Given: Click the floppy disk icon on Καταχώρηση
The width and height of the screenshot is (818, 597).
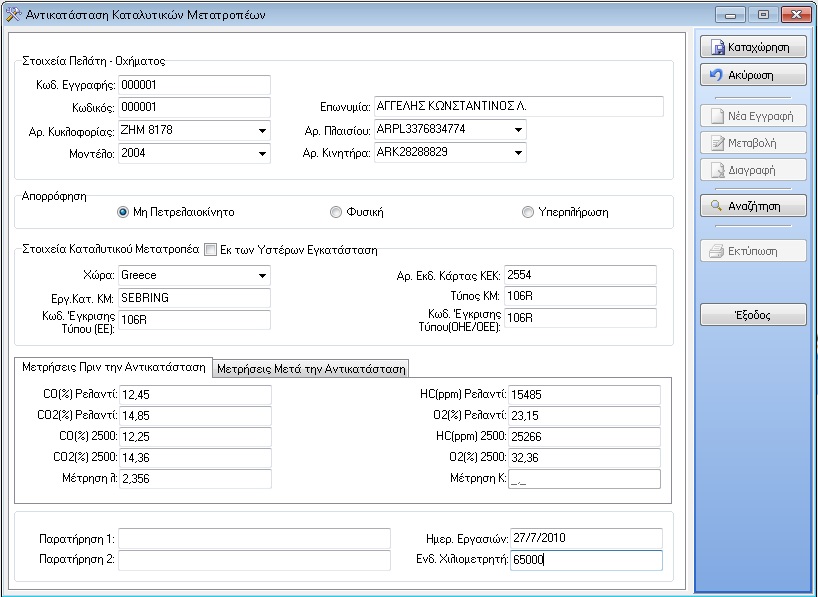Looking at the screenshot, I should tap(718, 47).
